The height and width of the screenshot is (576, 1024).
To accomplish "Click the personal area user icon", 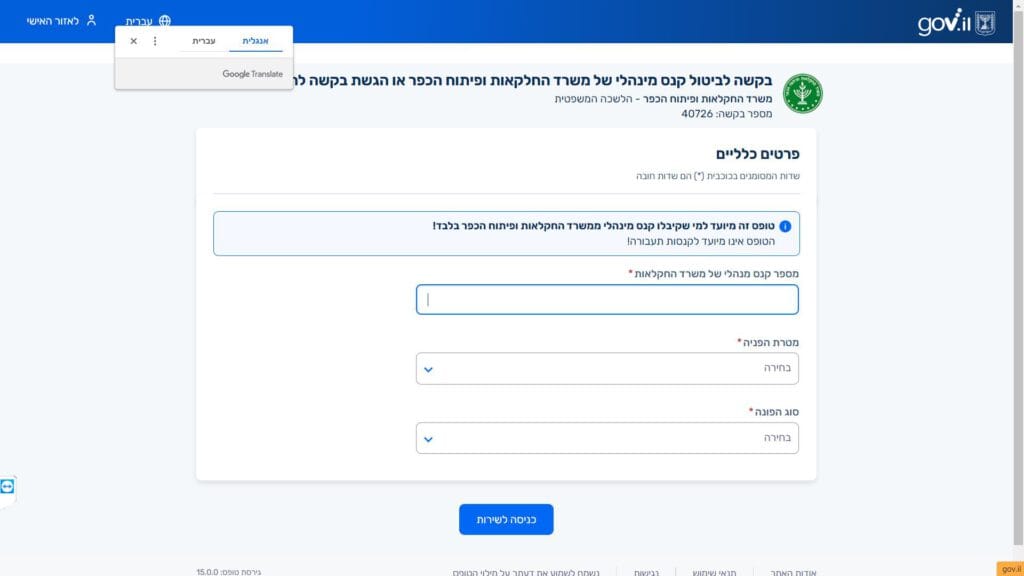I will [91, 21].
